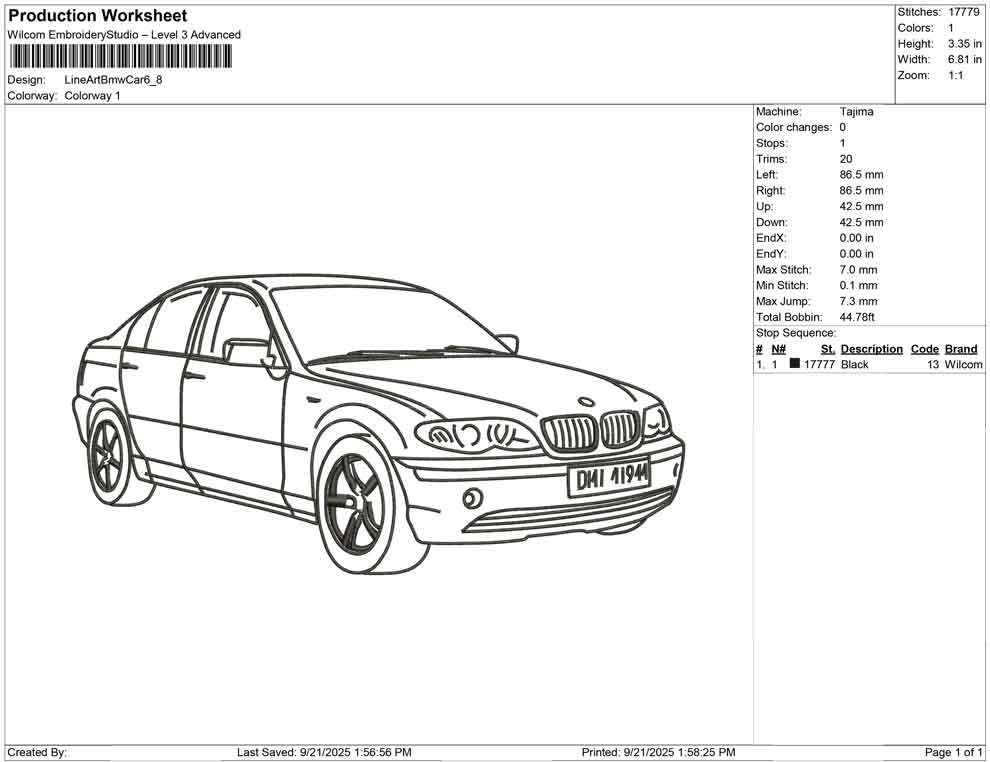Click the Stop Sequence heading

click(x=796, y=333)
